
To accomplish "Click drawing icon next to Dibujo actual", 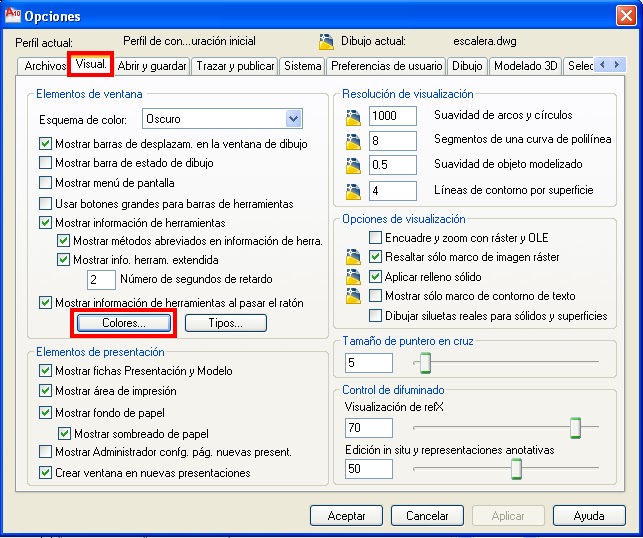I will 326,41.
